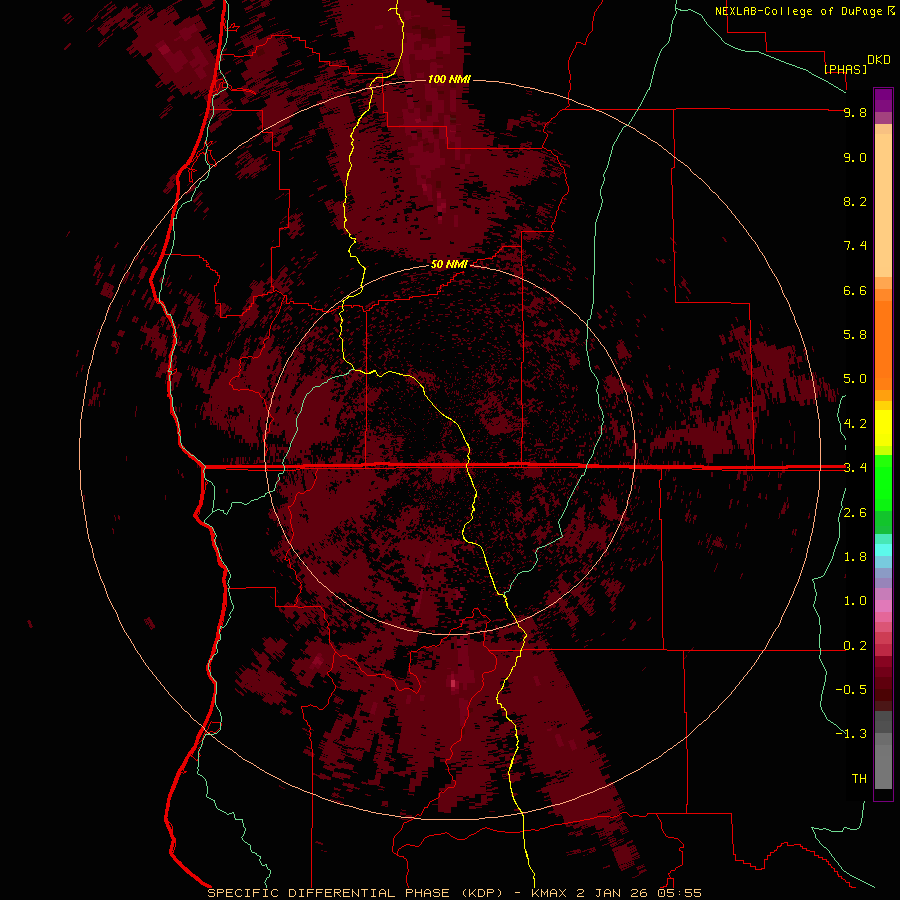Pick the cyan segment of color bar

click(883, 550)
